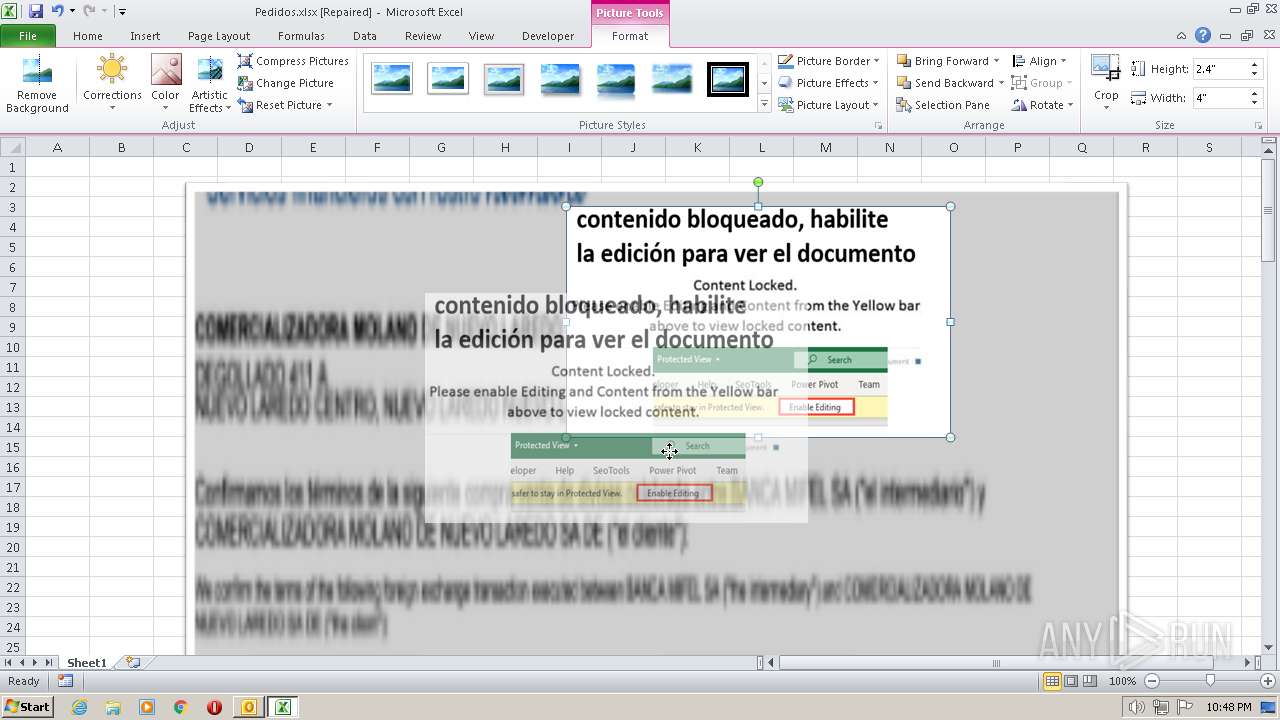Increase picture Height with the up spinner
The width and height of the screenshot is (1280, 720).
pyautogui.click(x=1254, y=65)
